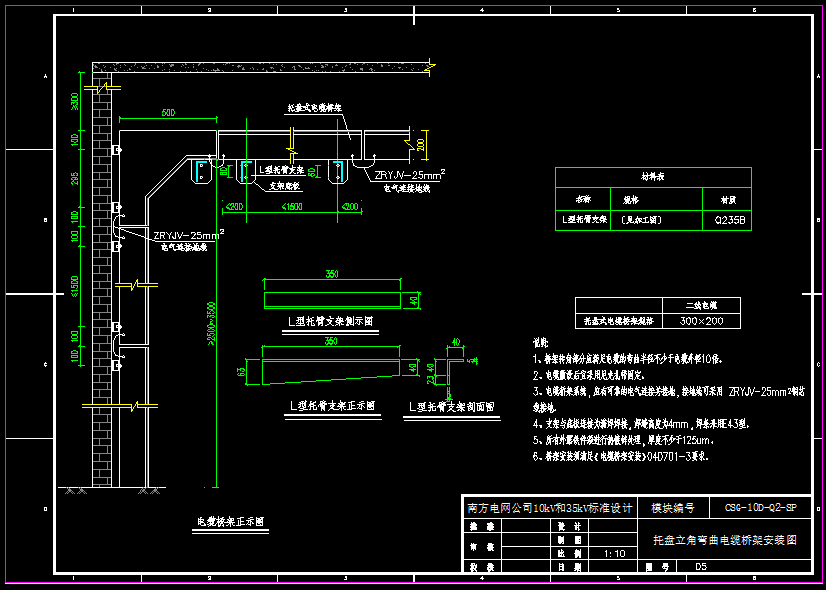
Task: Click the caption L型托臂支架剖面图
Action: 451,407
